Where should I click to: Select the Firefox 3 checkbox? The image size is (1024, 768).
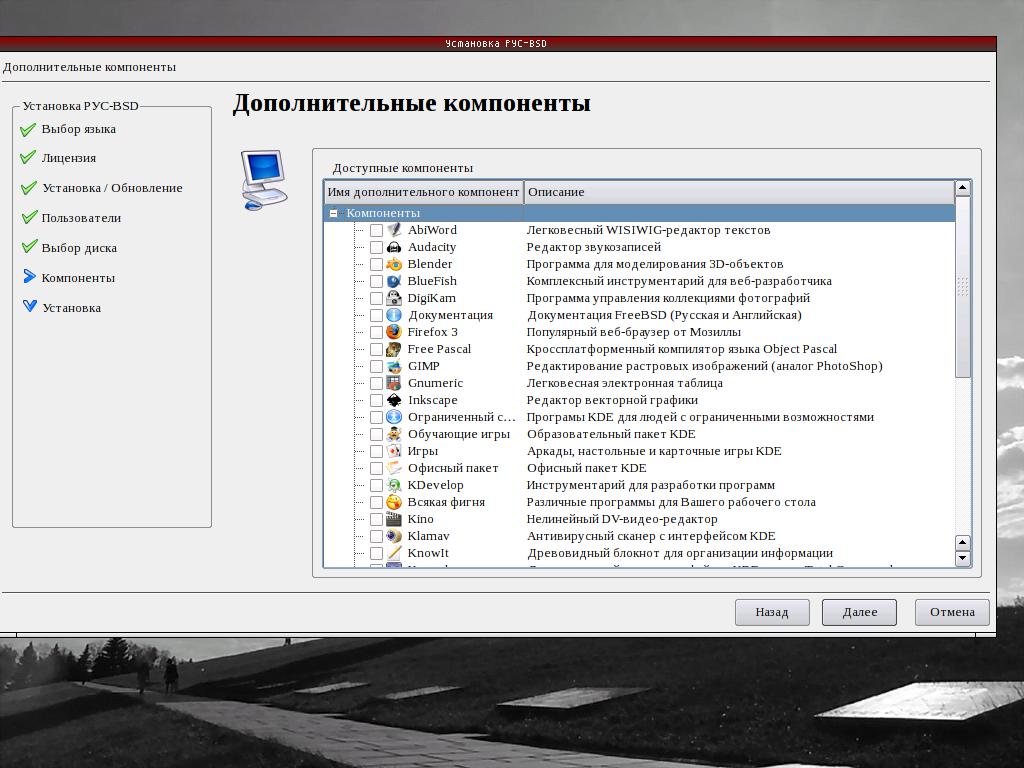coord(376,332)
